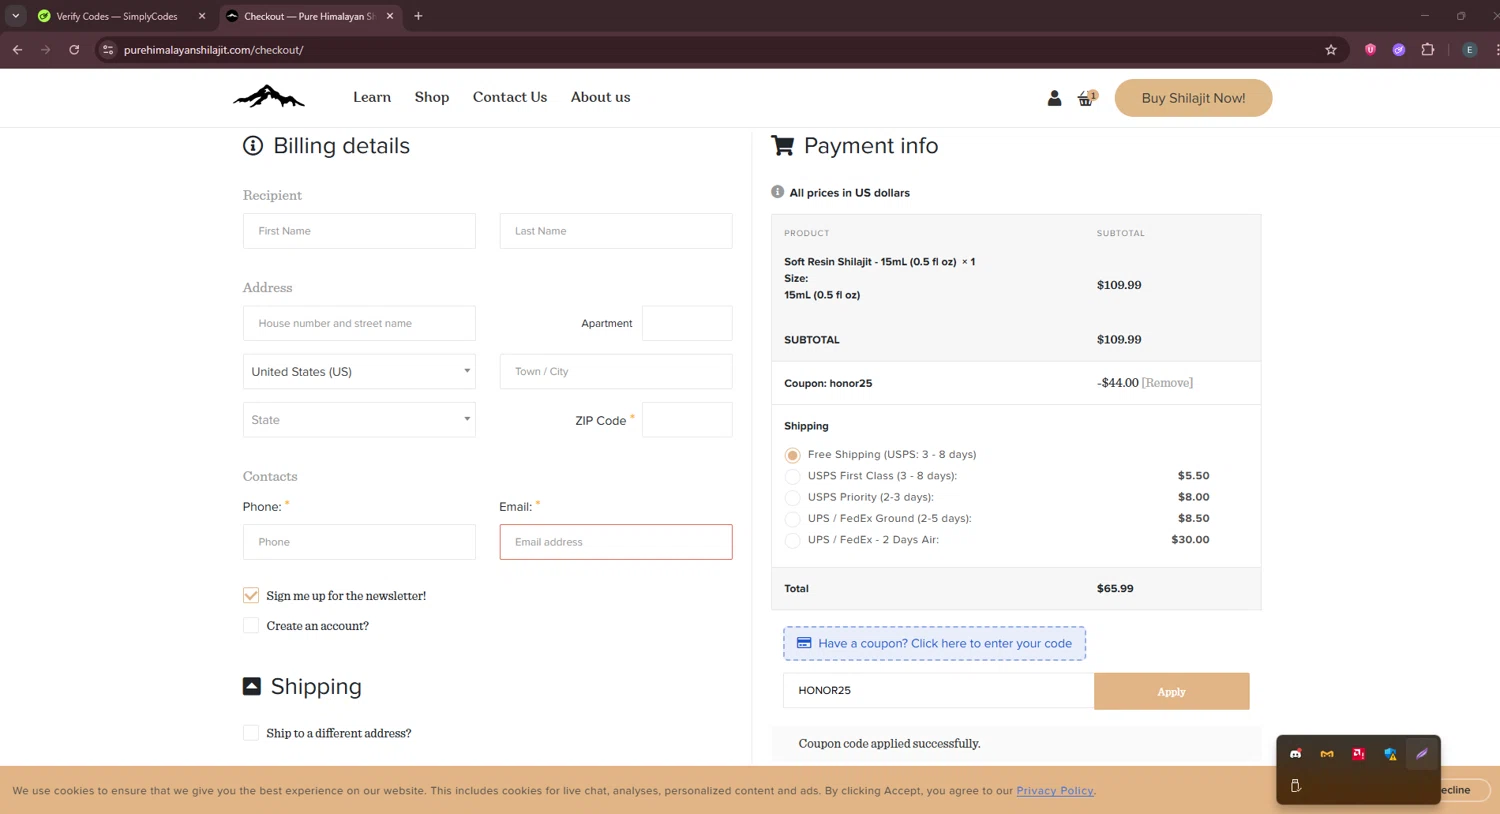This screenshot has height=814, width=1500.
Task: Go back with the browser back arrow
Action: [17, 49]
